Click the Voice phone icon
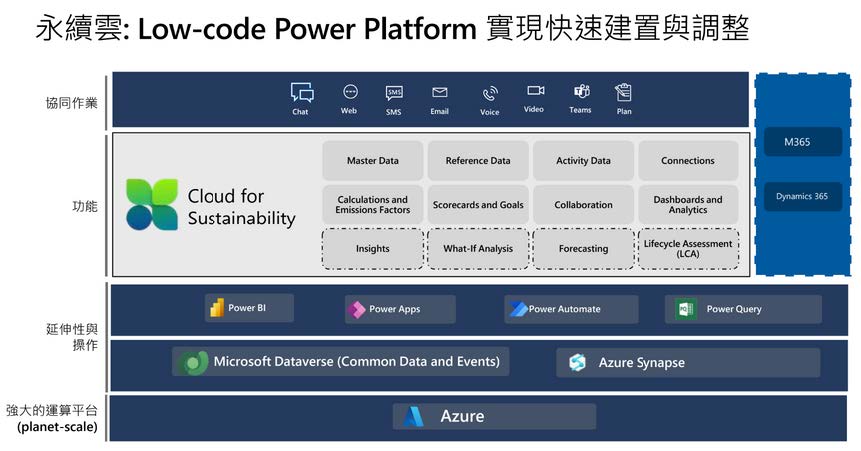Image resolution: width=861 pixels, height=451 pixels. tap(490, 93)
